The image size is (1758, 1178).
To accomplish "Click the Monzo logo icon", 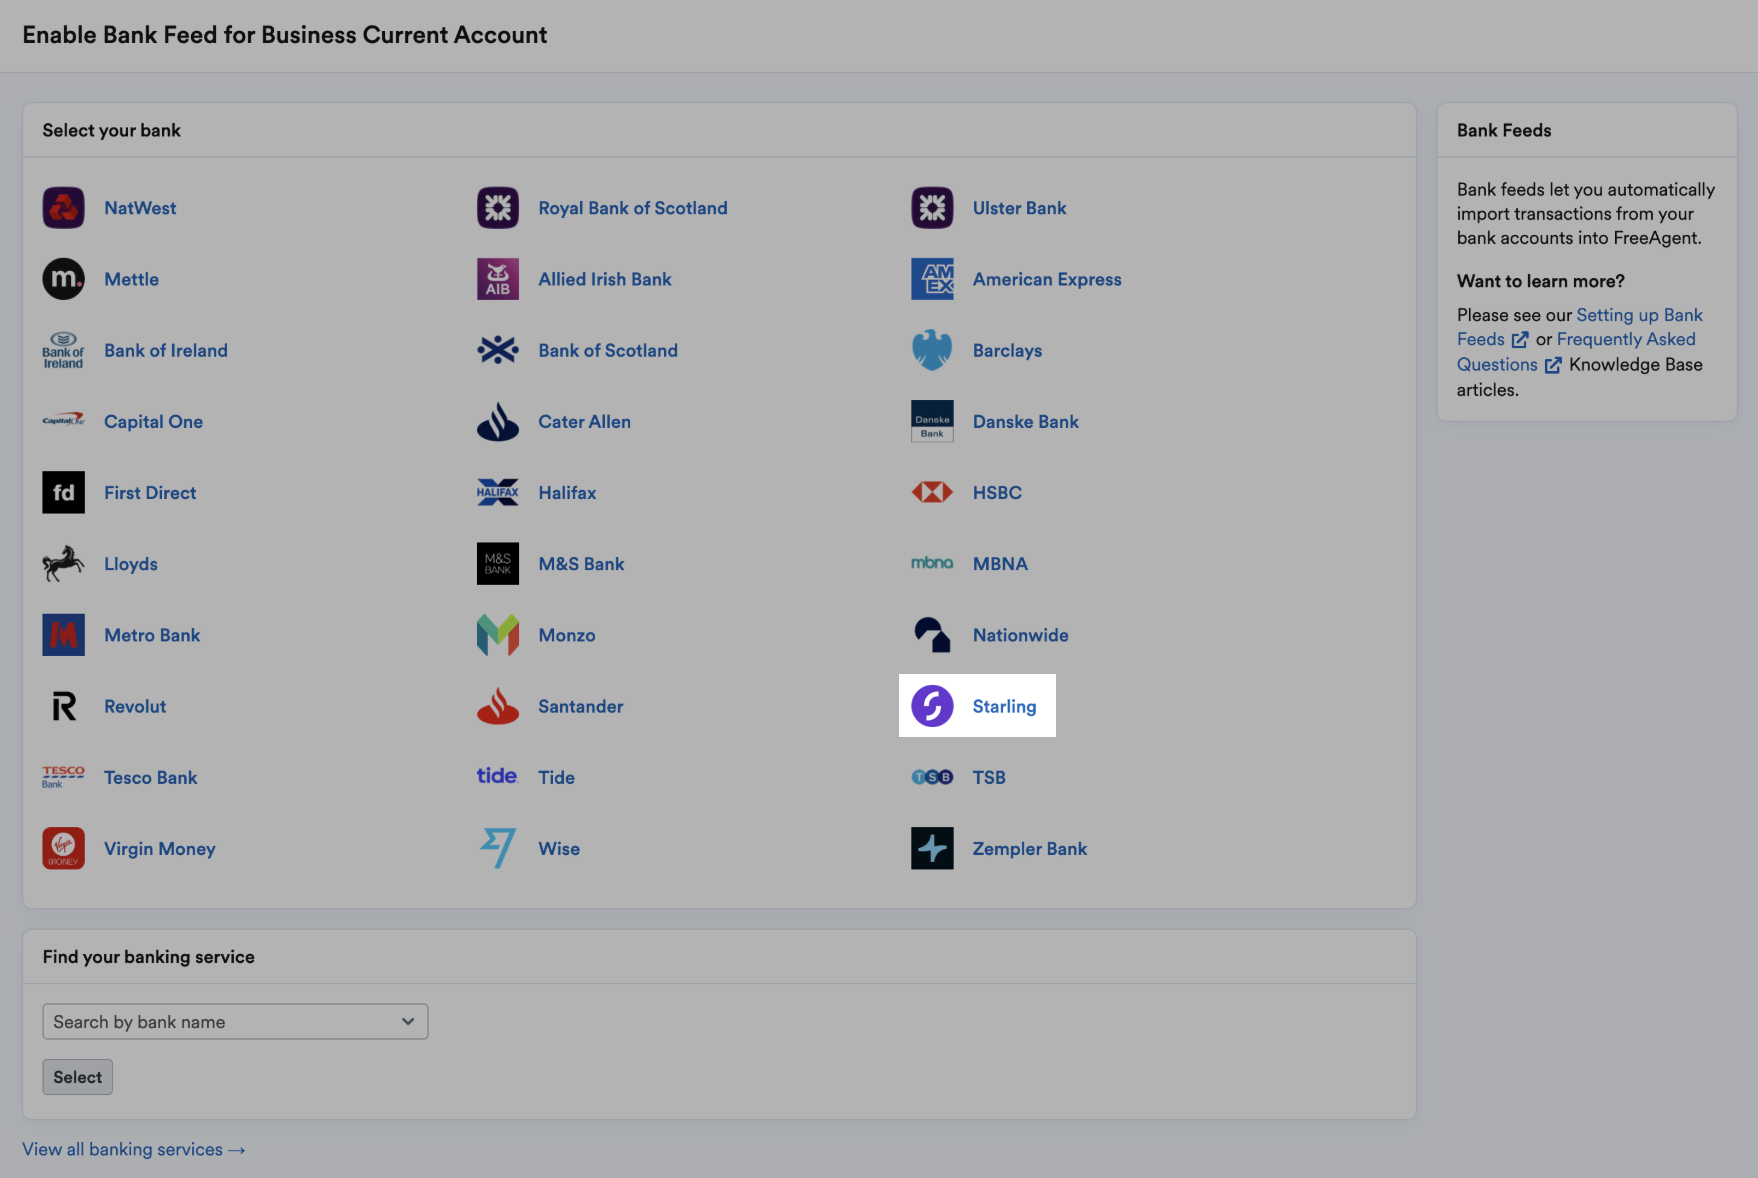I will click(x=498, y=635).
